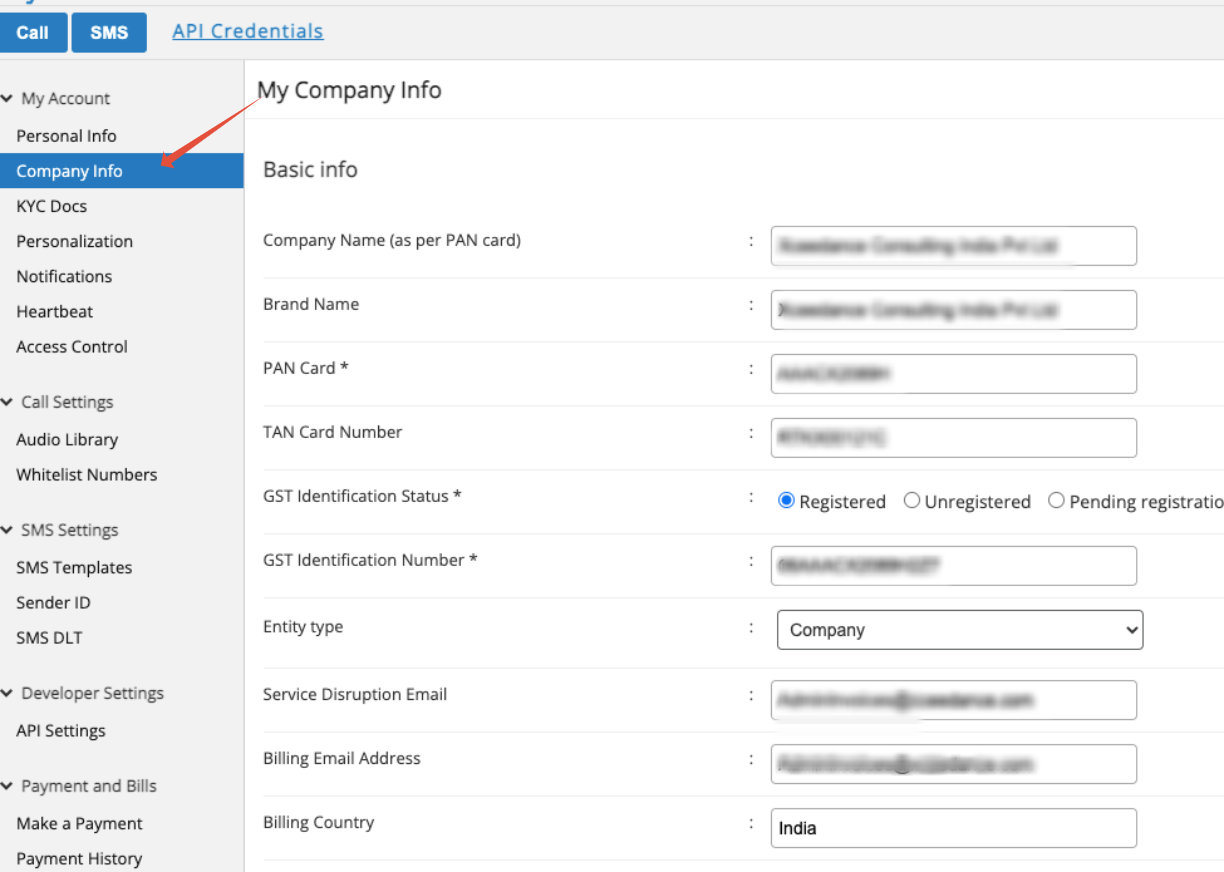Screen dimensions: 1224x872
Task: Select the Unregistered GST status radio
Action: pos(912,501)
